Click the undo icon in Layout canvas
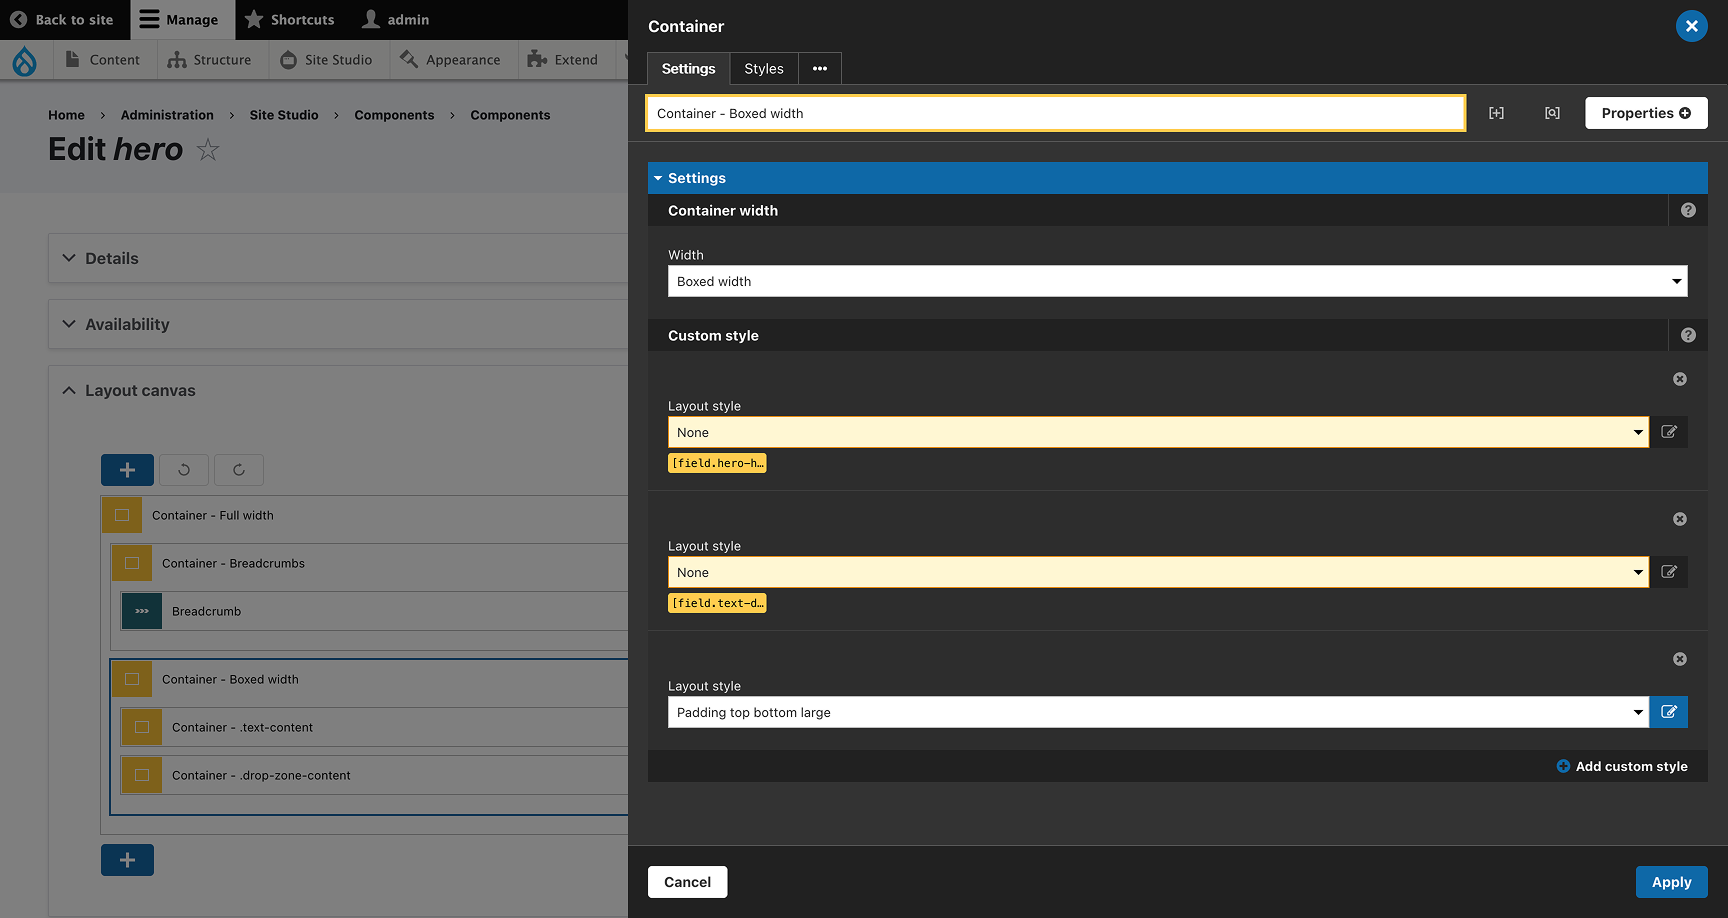The width and height of the screenshot is (1728, 918). pyautogui.click(x=184, y=470)
